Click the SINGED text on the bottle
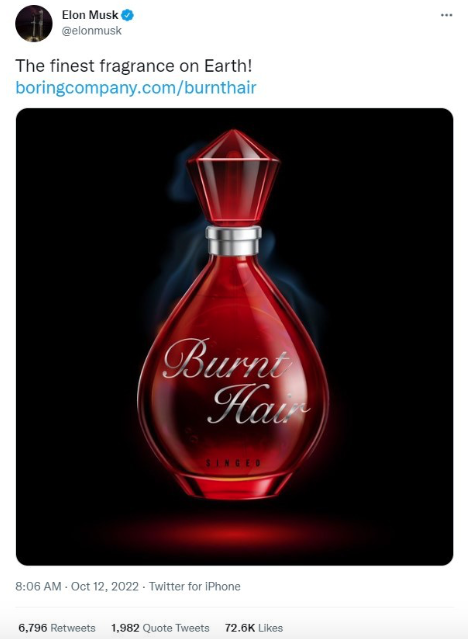The height and width of the screenshot is (639, 468). click(233, 463)
